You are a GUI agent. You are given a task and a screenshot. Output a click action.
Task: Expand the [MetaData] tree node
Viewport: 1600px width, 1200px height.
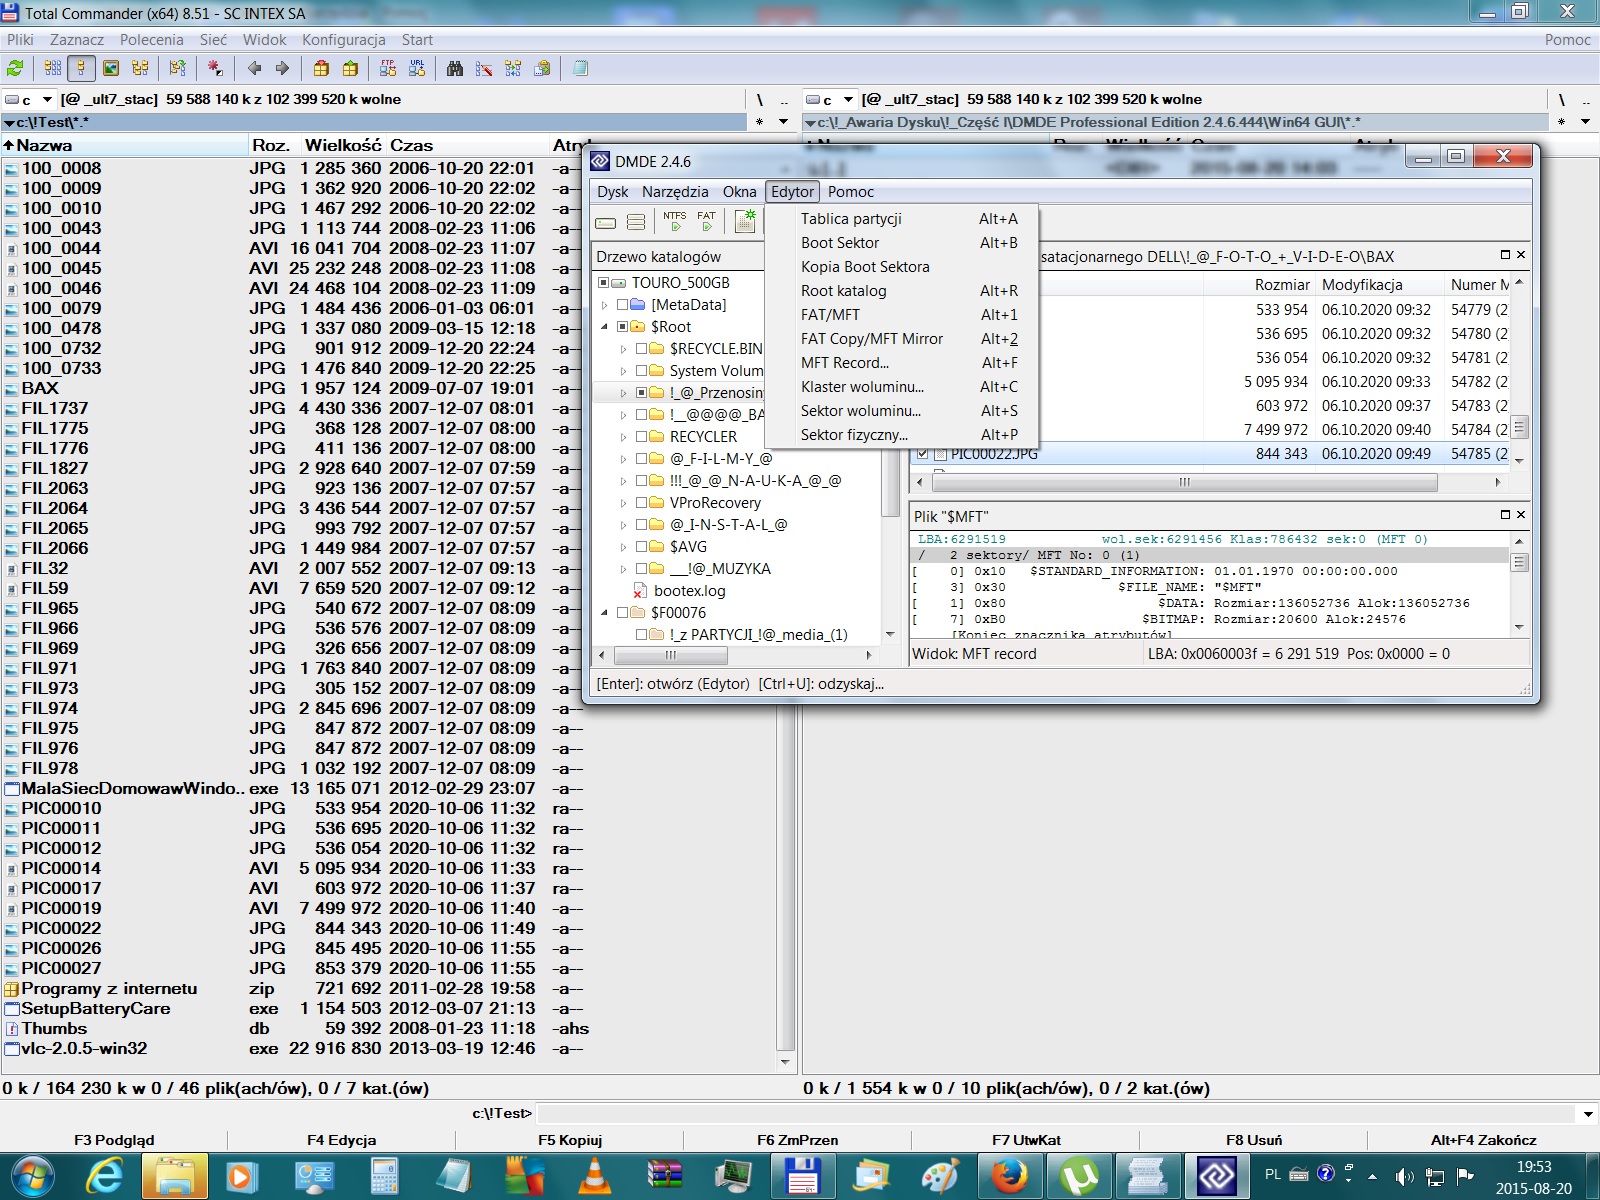[604, 305]
